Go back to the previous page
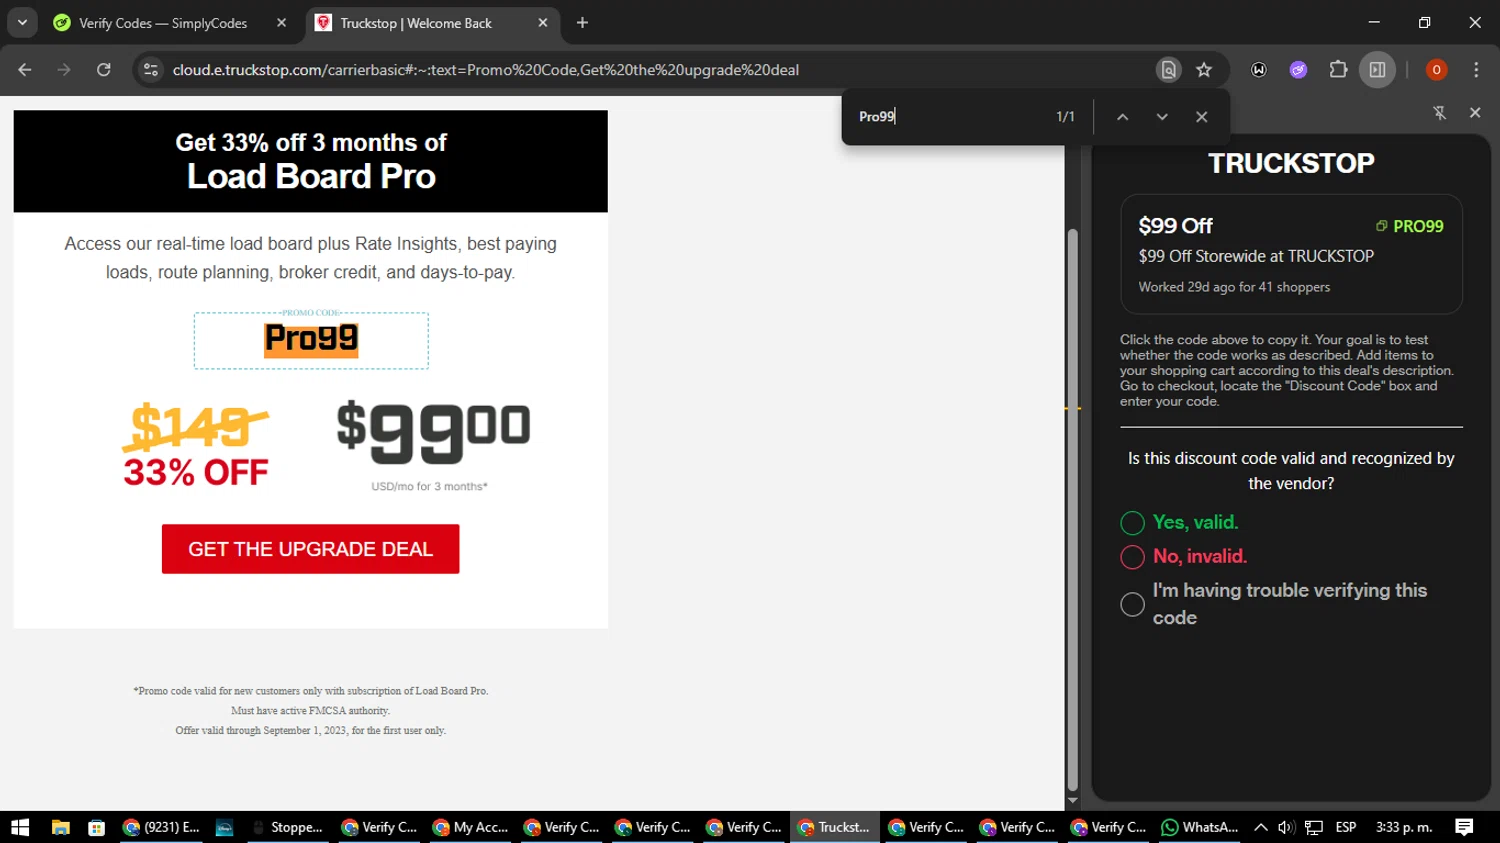The width and height of the screenshot is (1500, 843). (25, 70)
